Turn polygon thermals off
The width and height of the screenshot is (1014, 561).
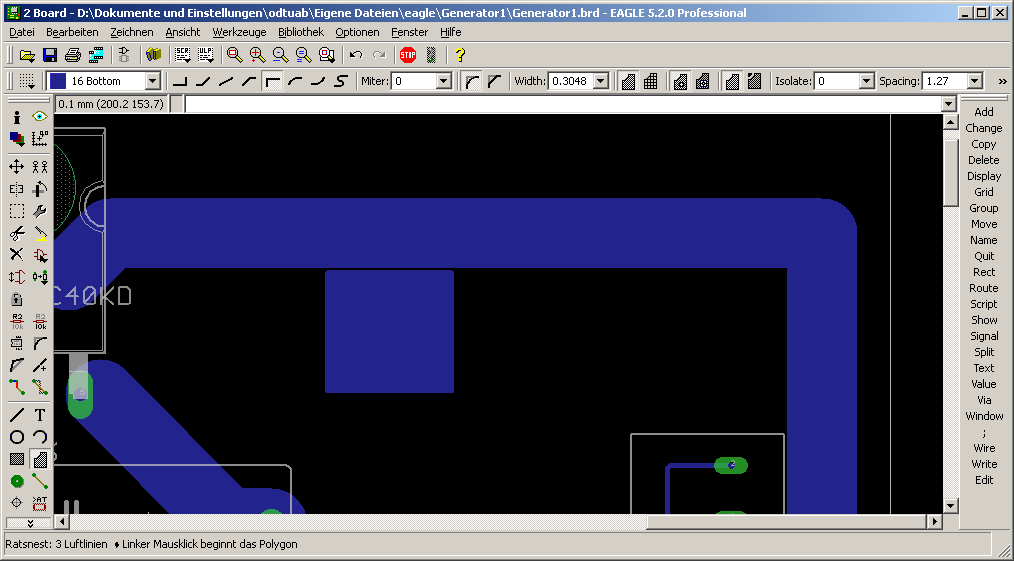[702, 81]
